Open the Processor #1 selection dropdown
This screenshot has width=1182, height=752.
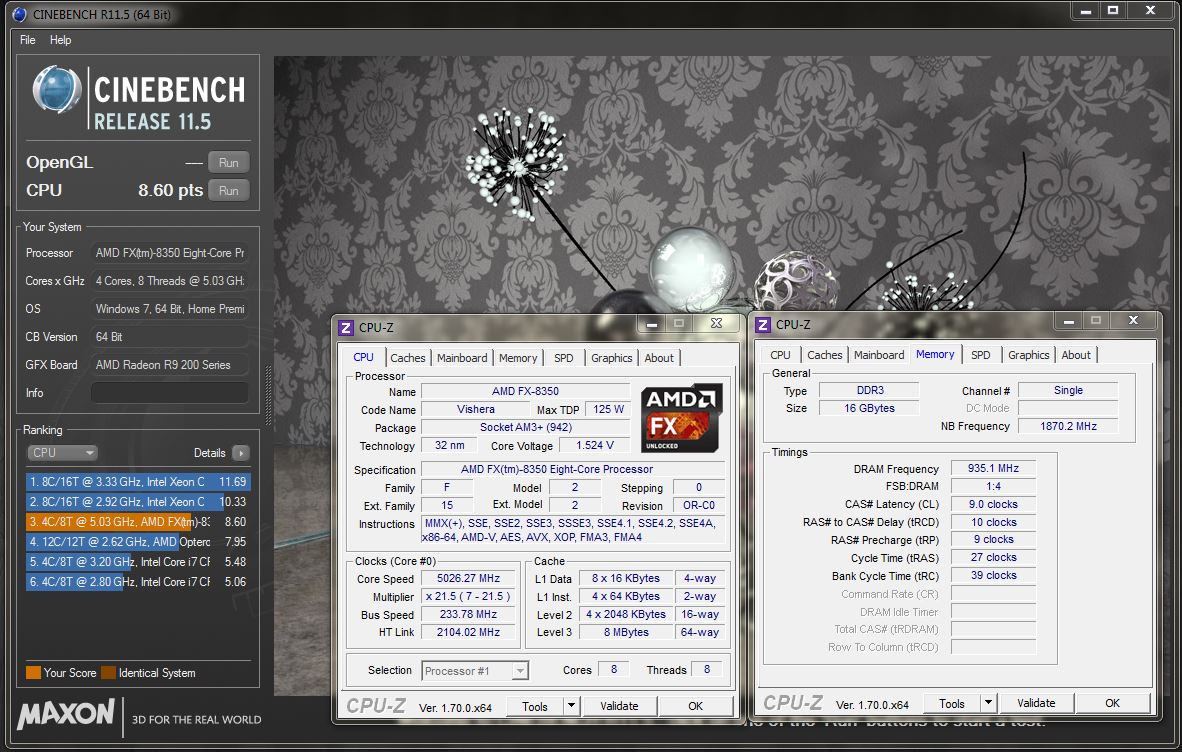pos(475,671)
